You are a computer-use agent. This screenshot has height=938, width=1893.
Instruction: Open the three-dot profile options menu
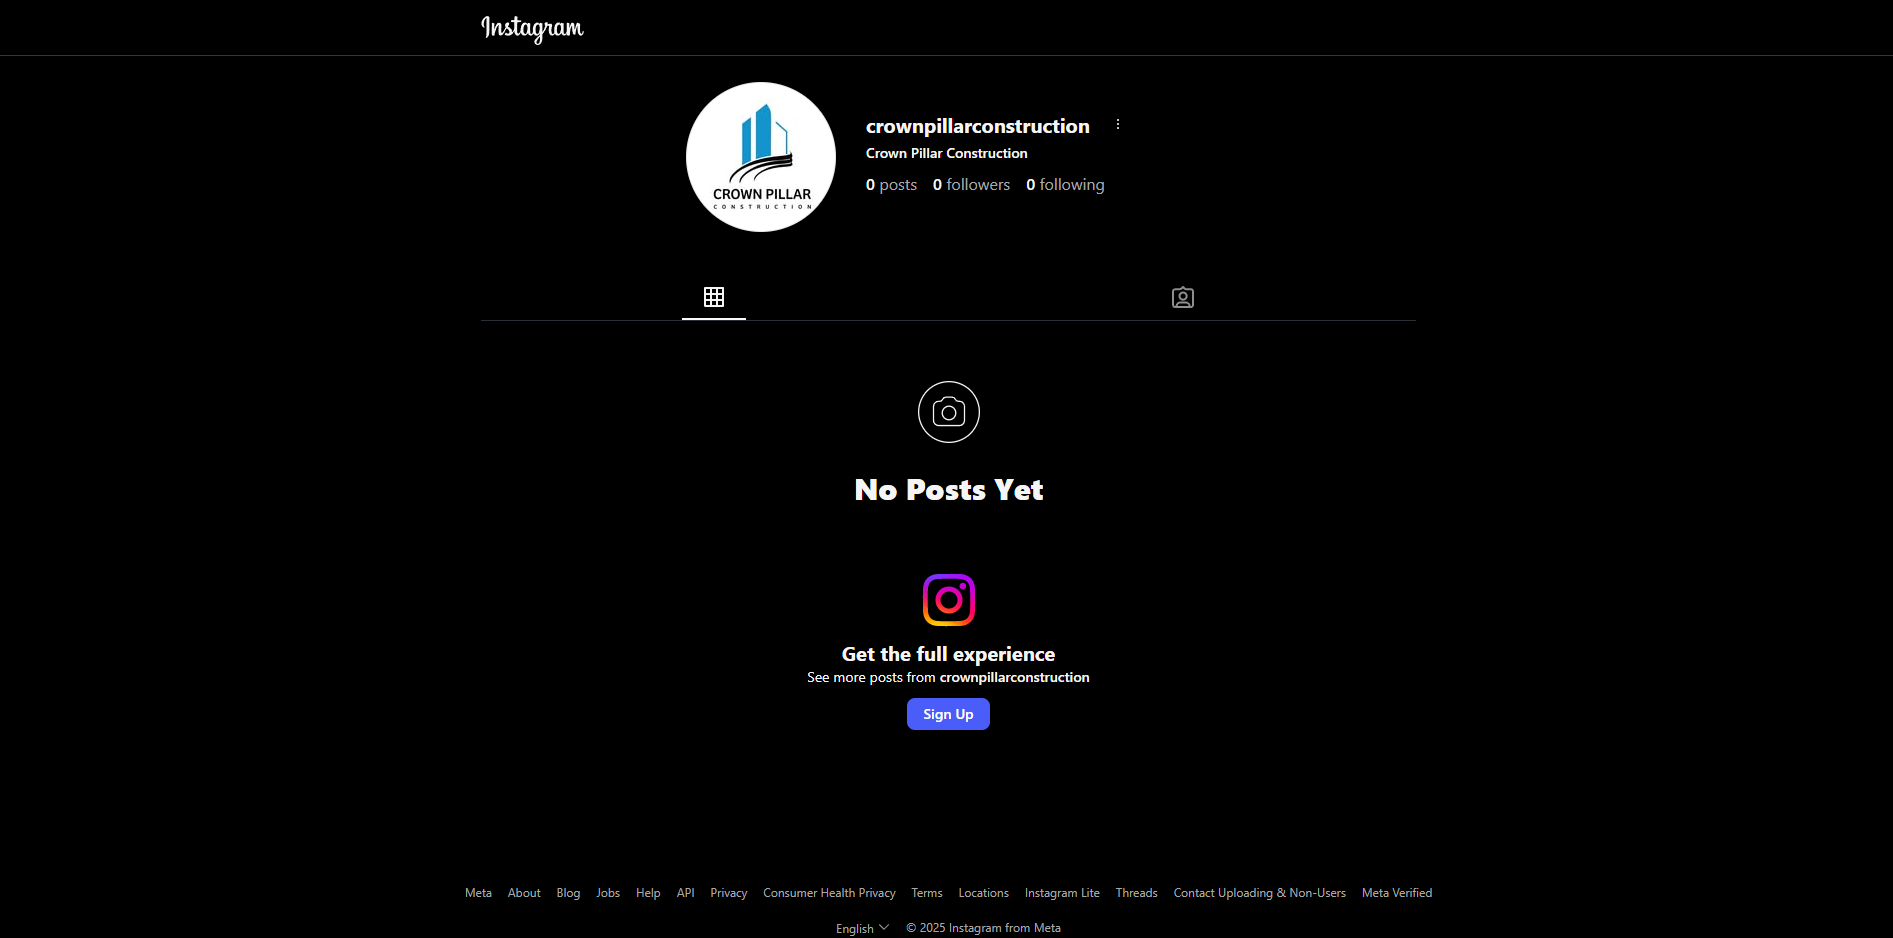click(1118, 125)
